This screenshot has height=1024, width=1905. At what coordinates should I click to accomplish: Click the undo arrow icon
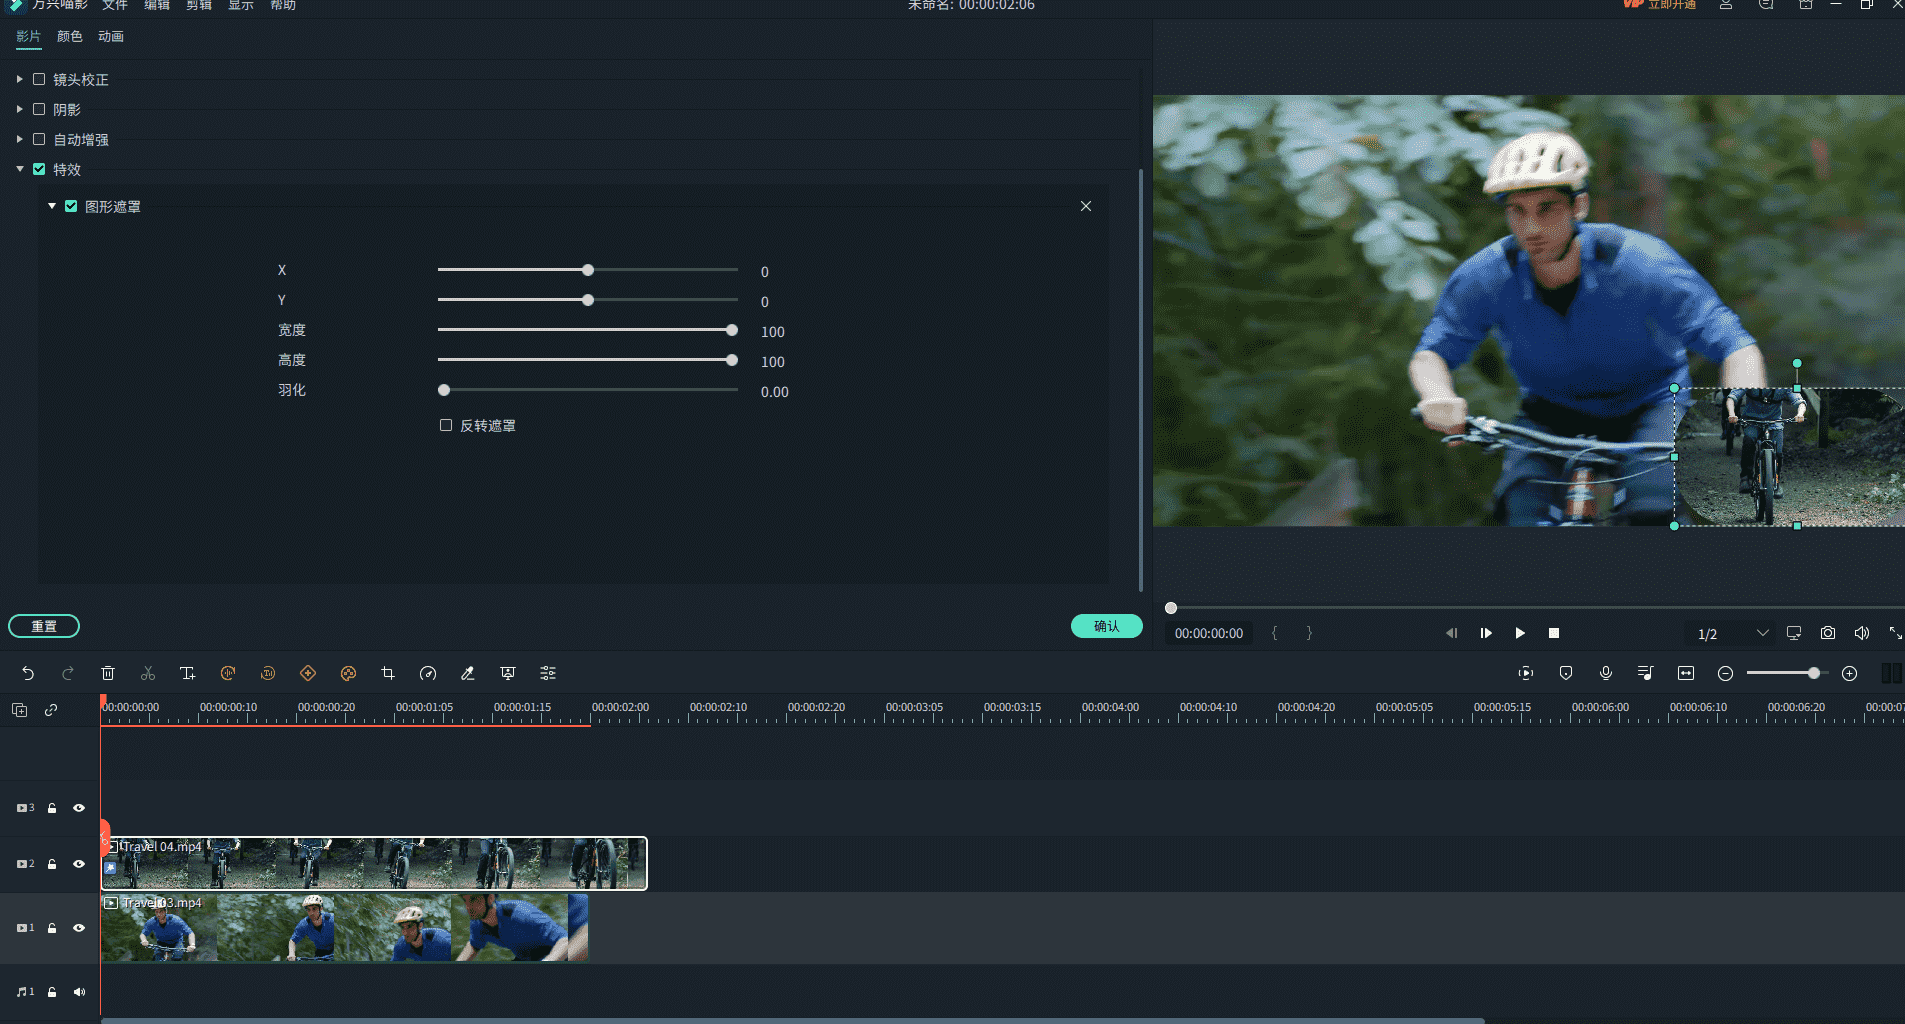28,674
